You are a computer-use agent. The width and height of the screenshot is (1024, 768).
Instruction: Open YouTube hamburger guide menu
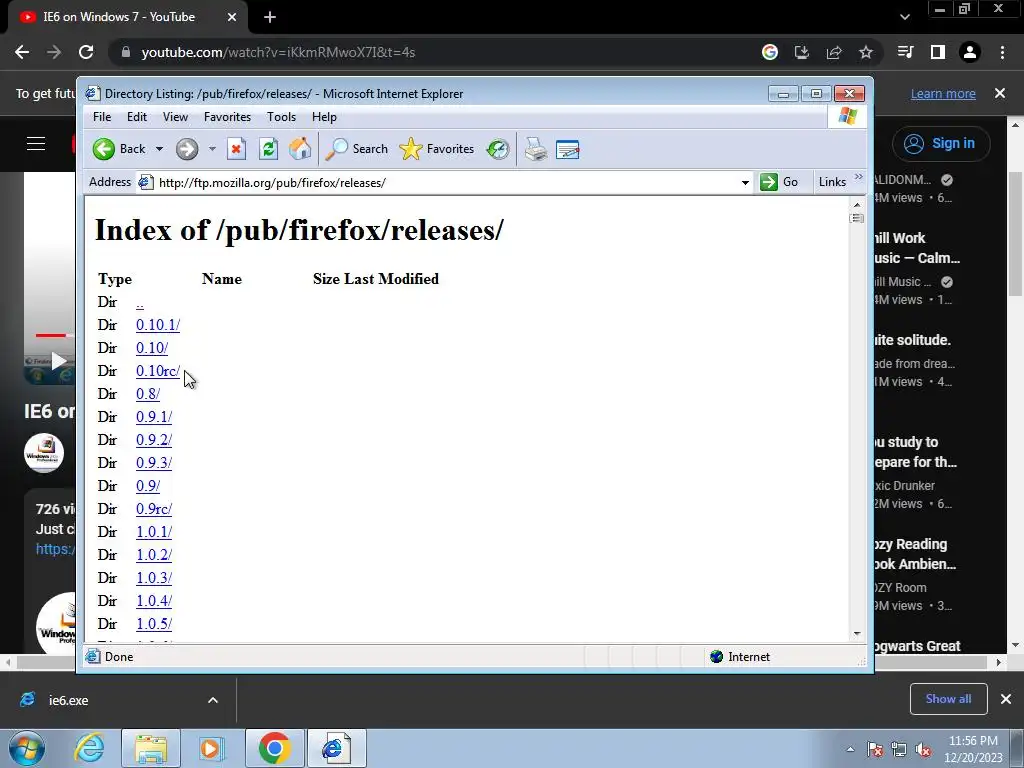click(36, 144)
